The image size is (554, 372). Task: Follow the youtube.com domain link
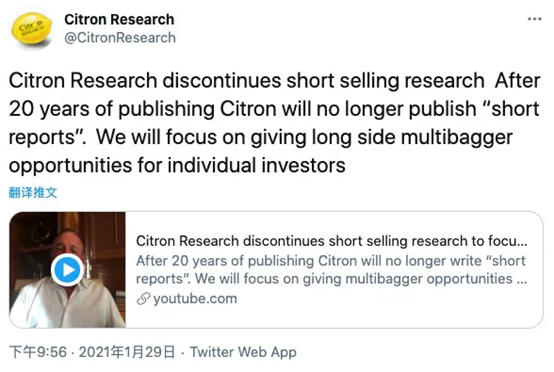[195, 299]
